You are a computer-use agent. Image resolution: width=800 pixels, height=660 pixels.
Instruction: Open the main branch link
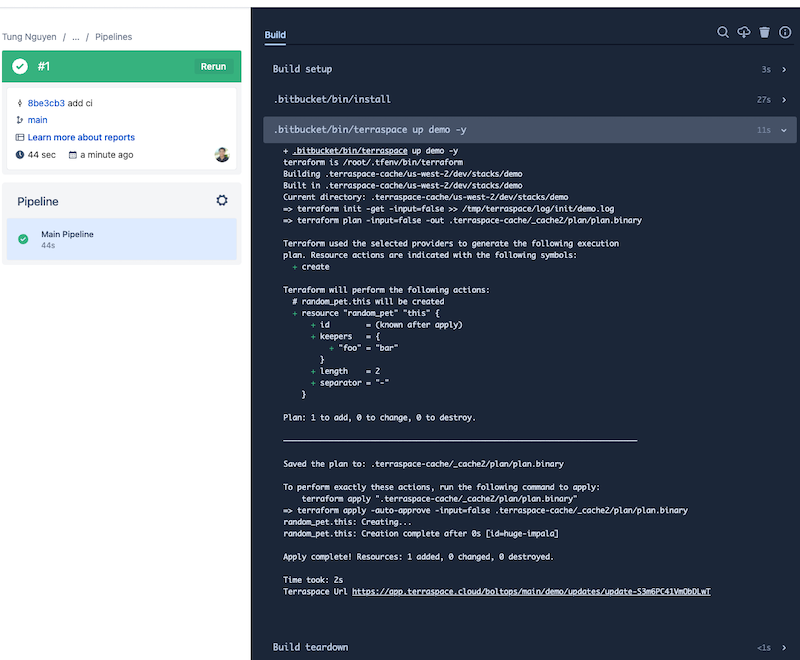pos(37,120)
